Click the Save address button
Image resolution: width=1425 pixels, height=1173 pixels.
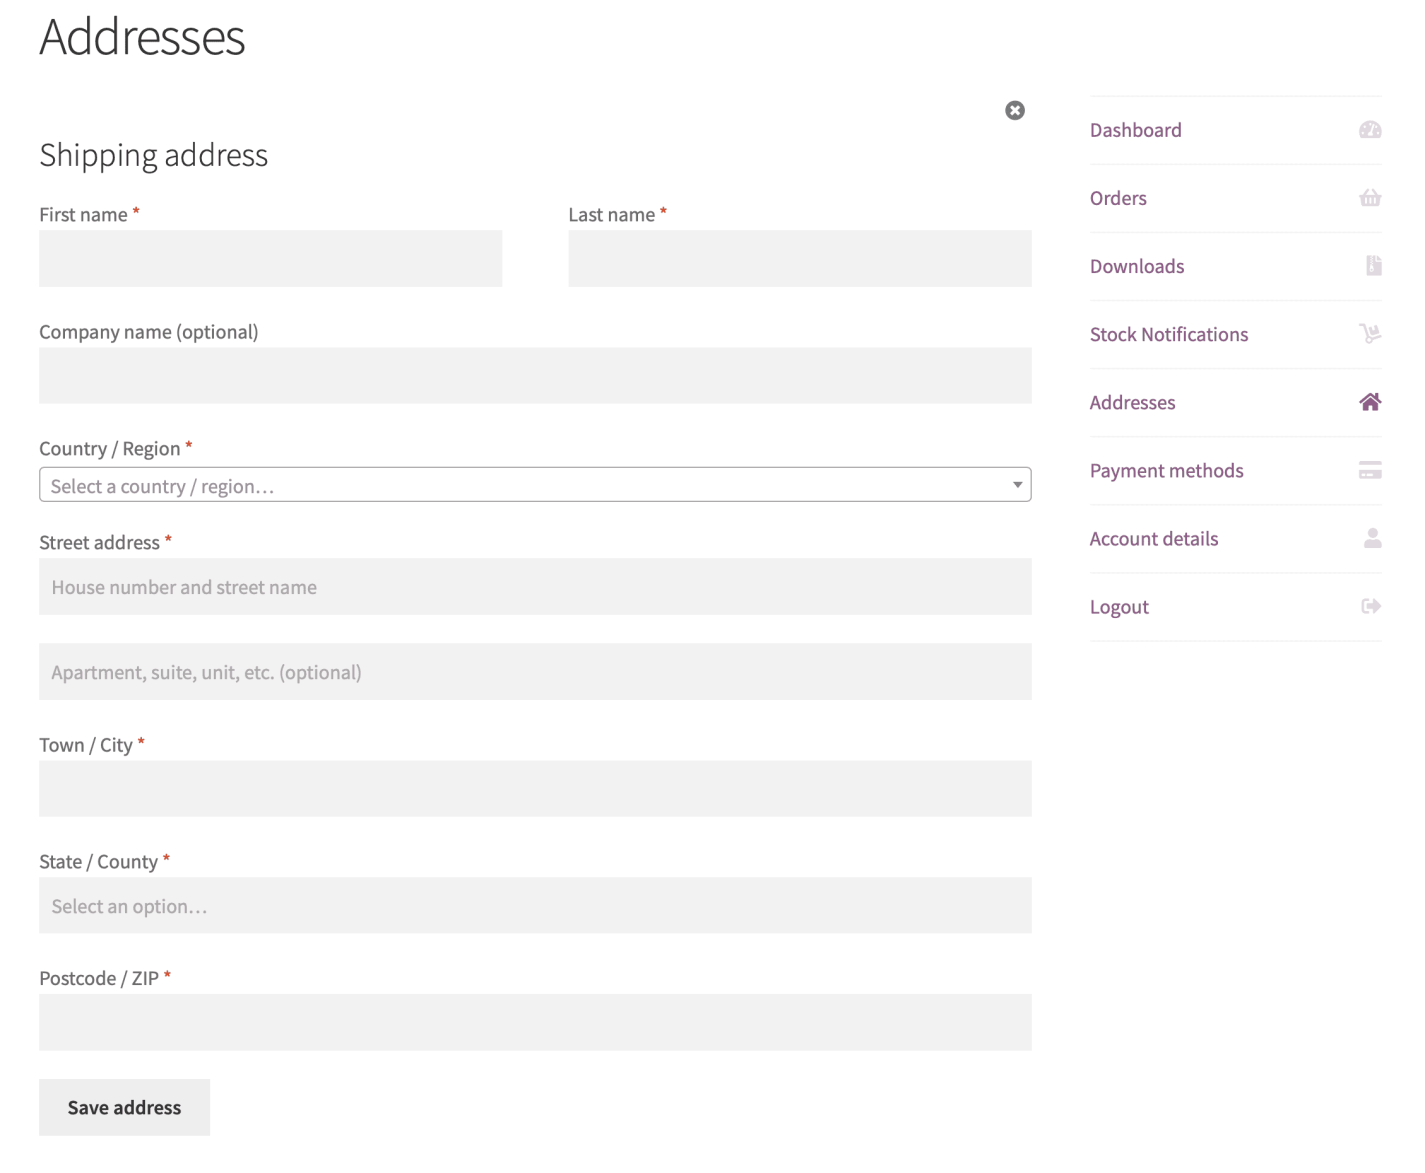[x=124, y=1107]
